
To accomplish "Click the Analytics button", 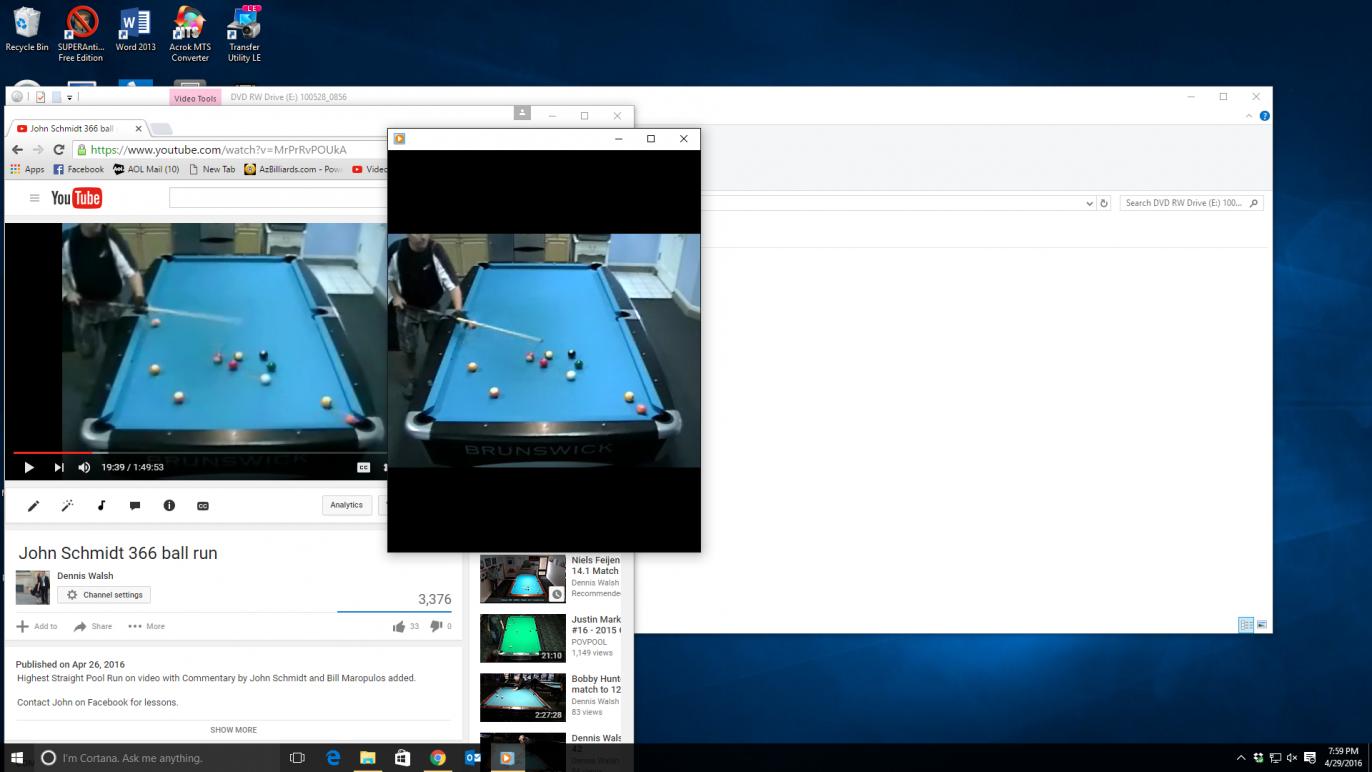I will pos(346,505).
